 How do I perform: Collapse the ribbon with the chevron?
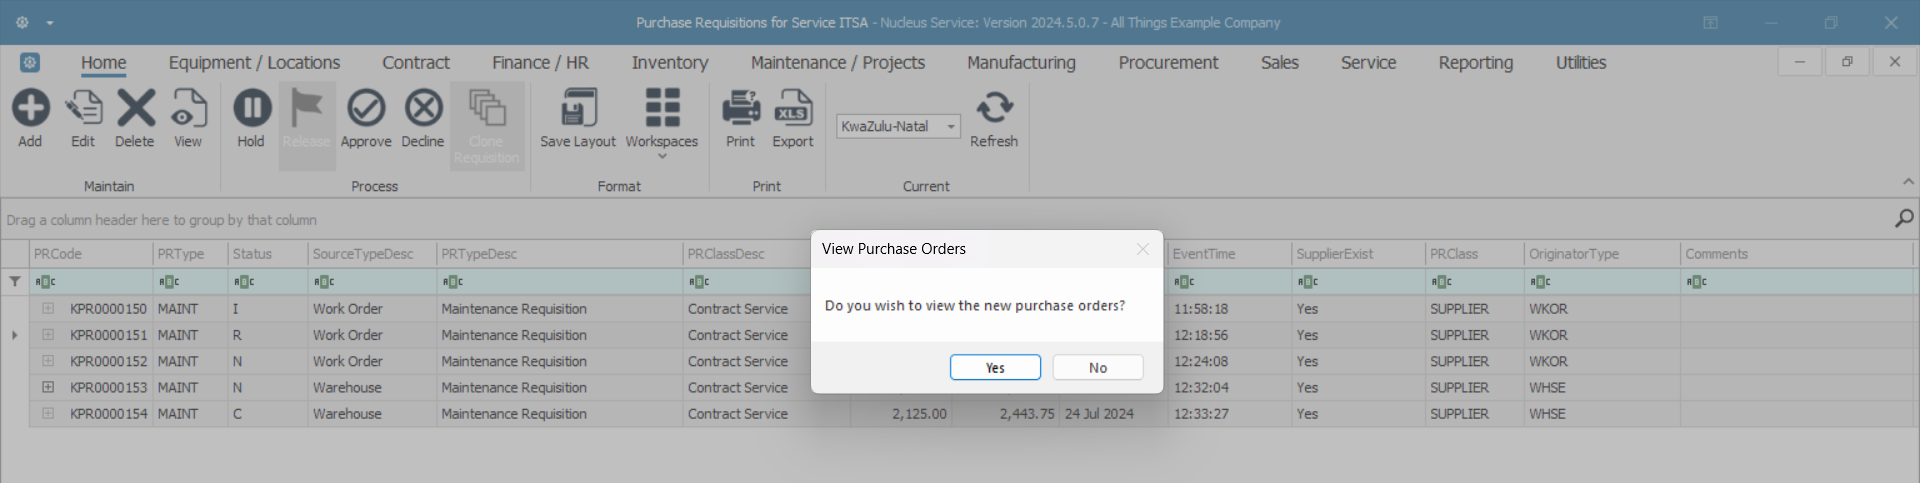point(1908,182)
